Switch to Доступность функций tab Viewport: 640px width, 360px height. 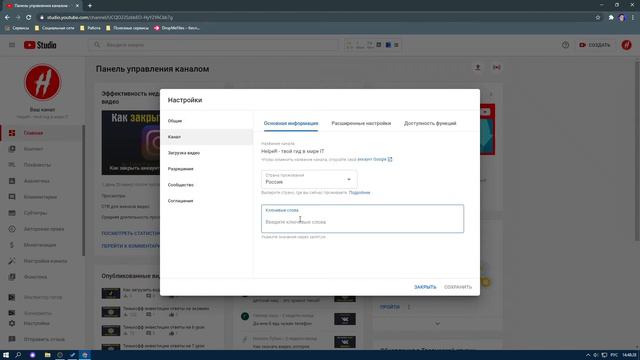[430, 123]
